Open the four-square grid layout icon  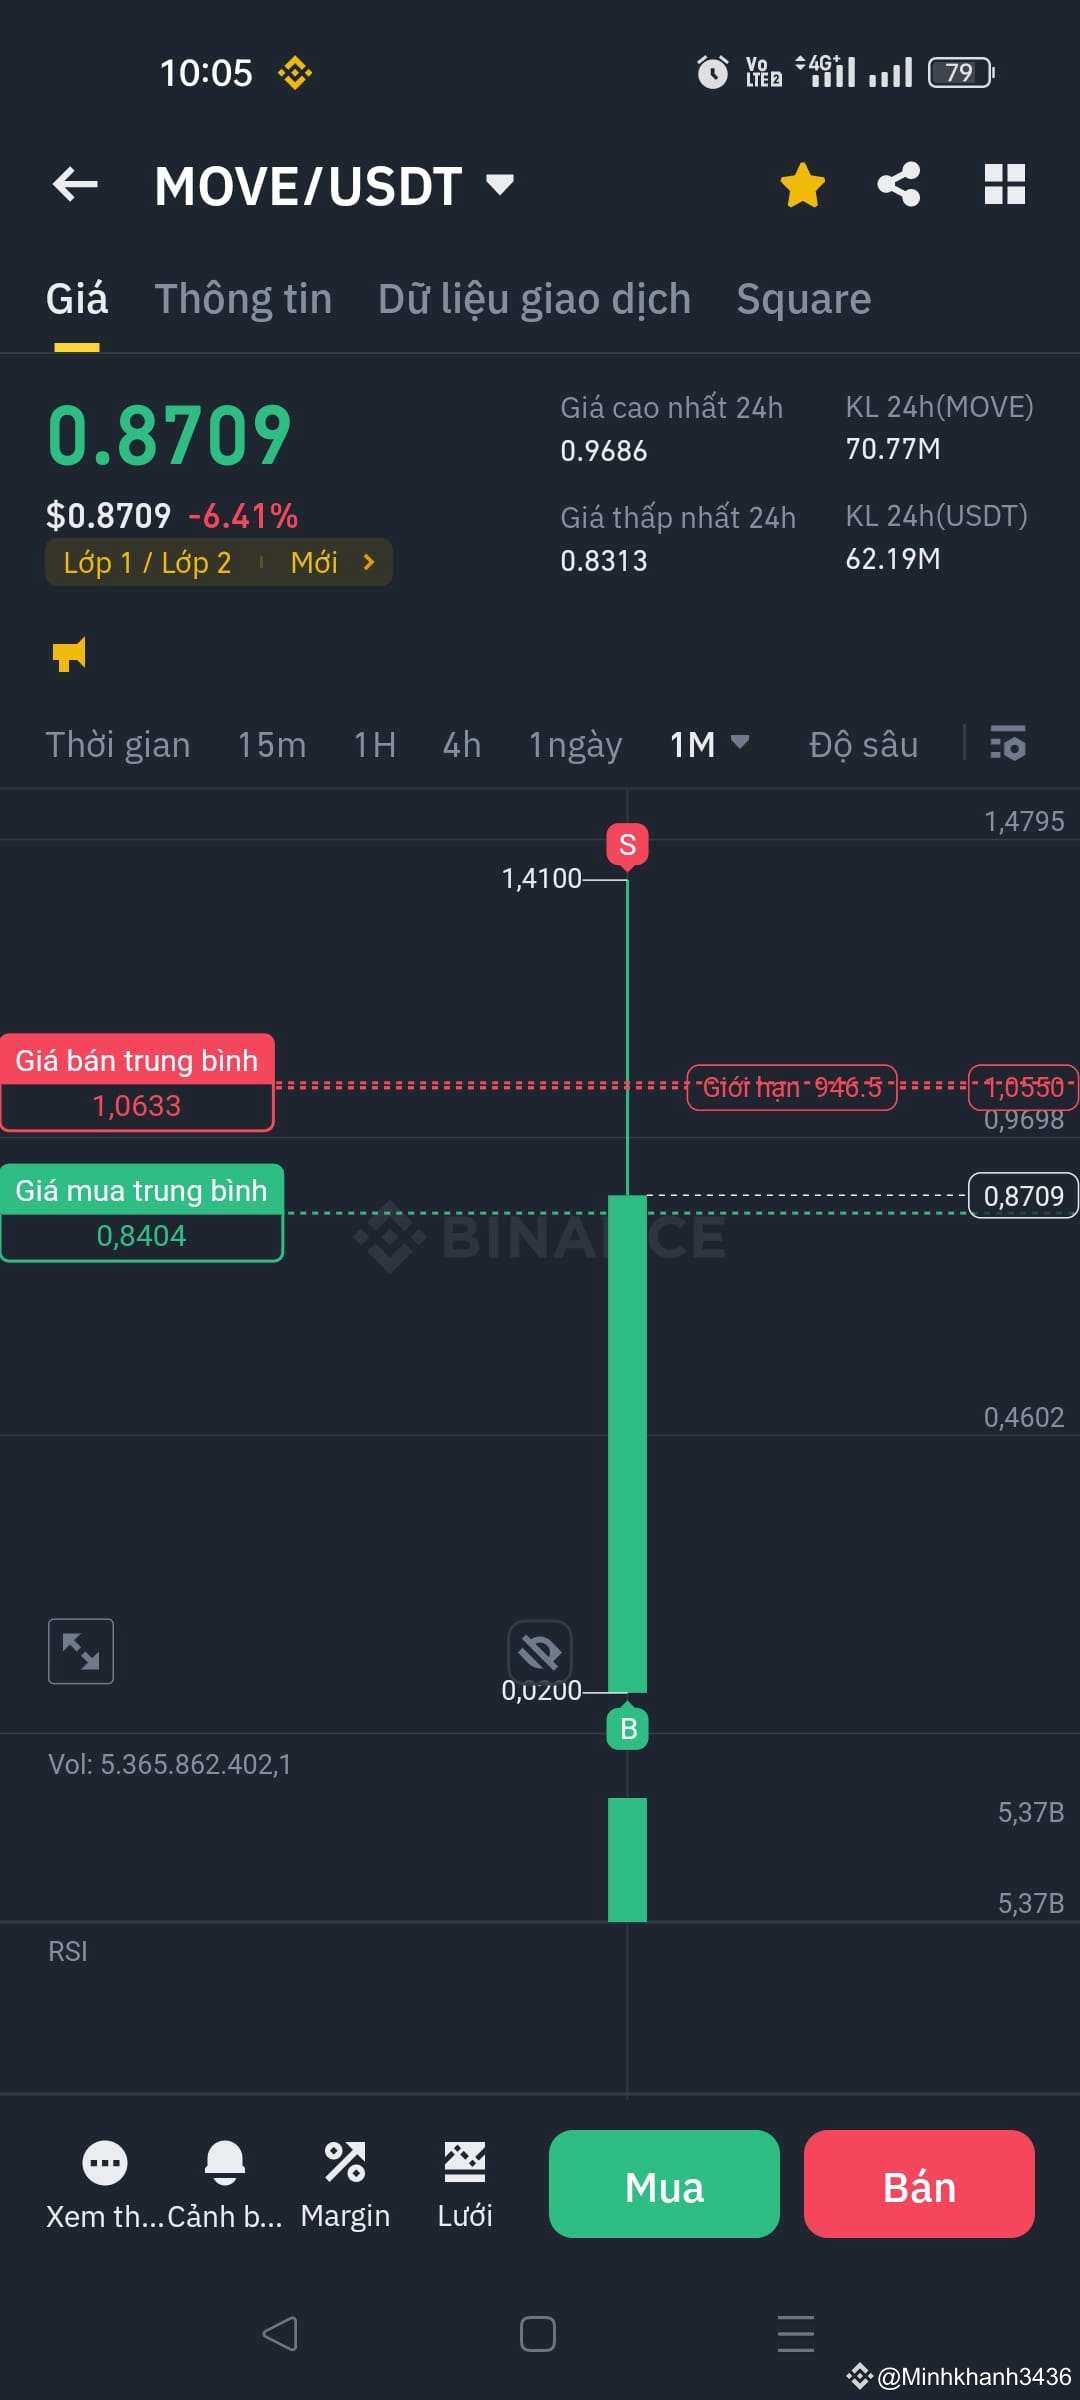click(1004, 185)
